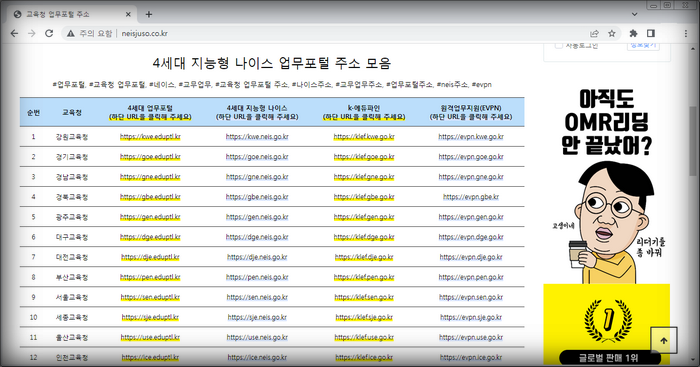
Task: Bookmark this page with the star
Action: (612, 33)
